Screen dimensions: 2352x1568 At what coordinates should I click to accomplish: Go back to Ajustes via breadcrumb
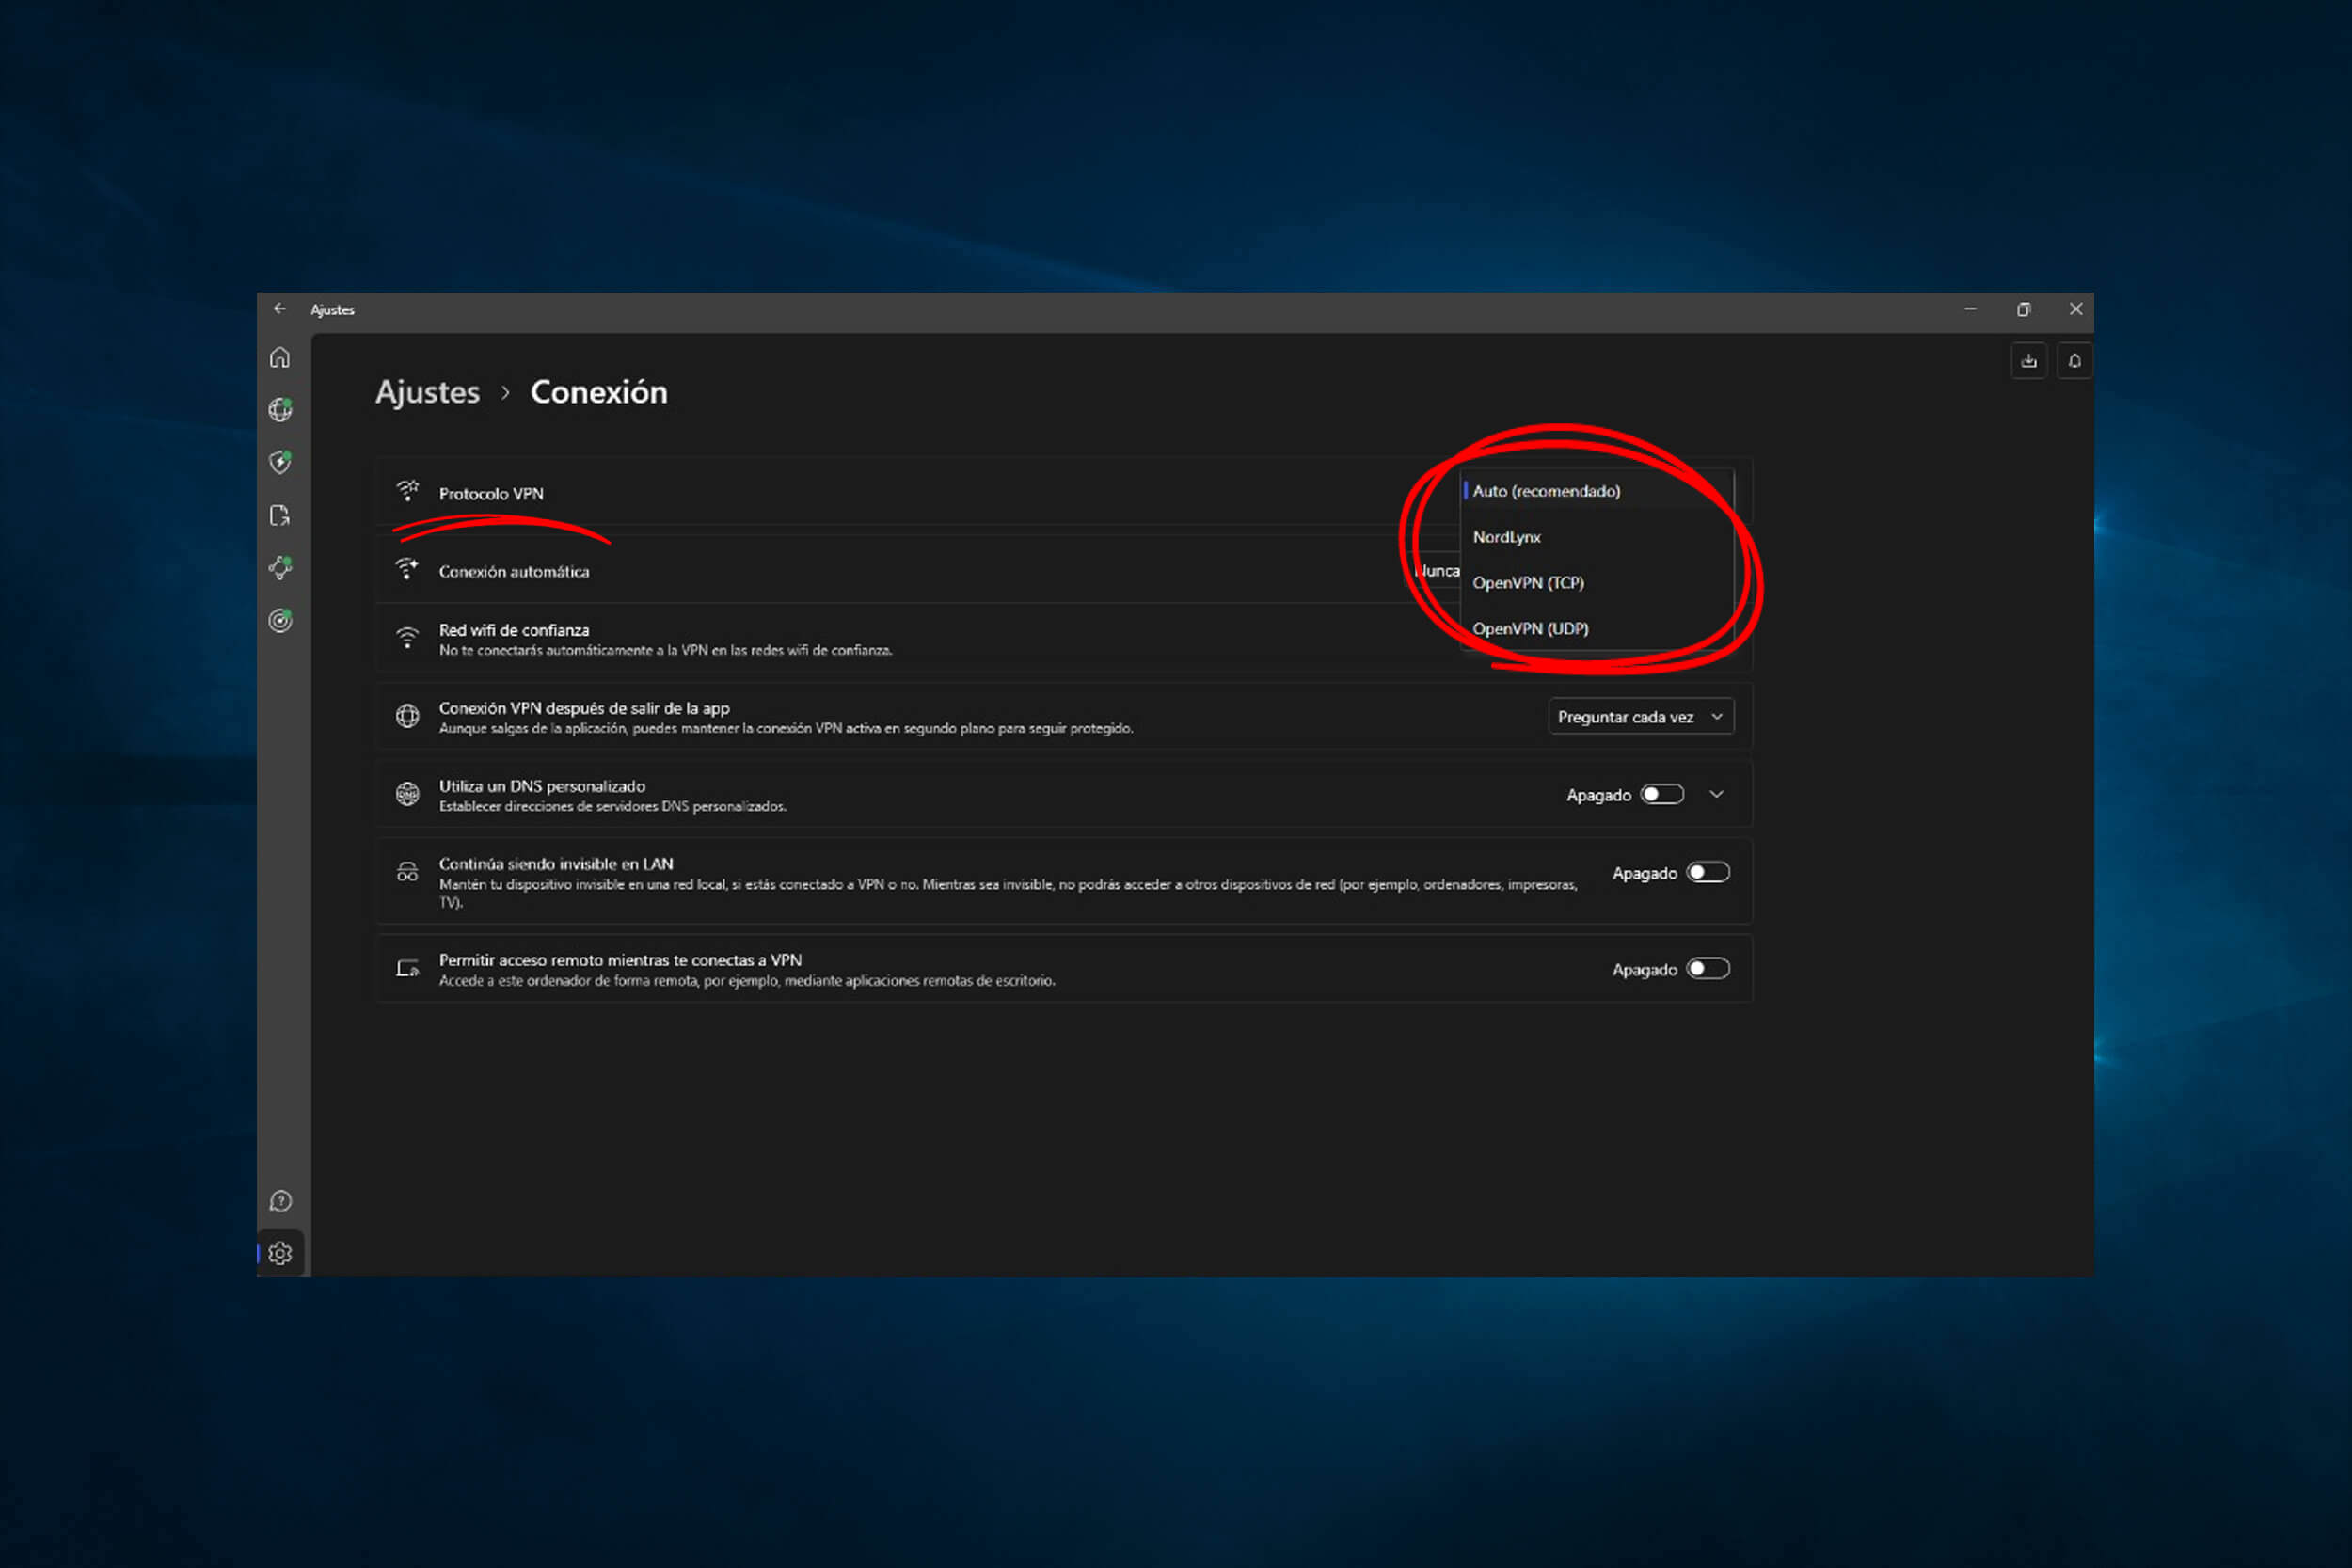[x=427, y=392]
